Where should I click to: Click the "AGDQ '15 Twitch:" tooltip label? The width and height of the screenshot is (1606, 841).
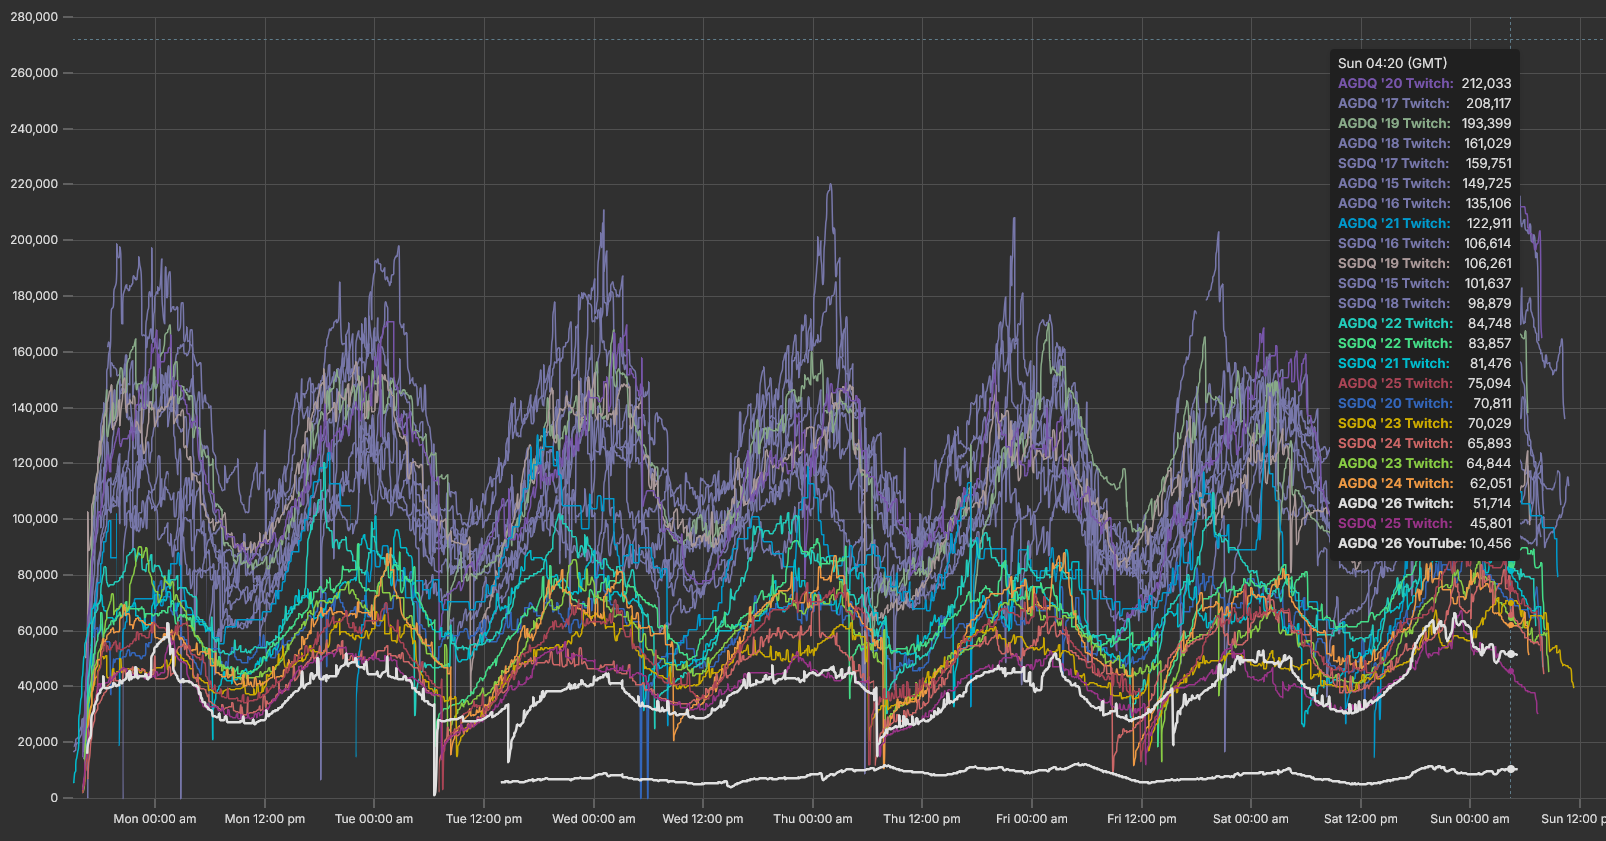(x=1394, y=183)
